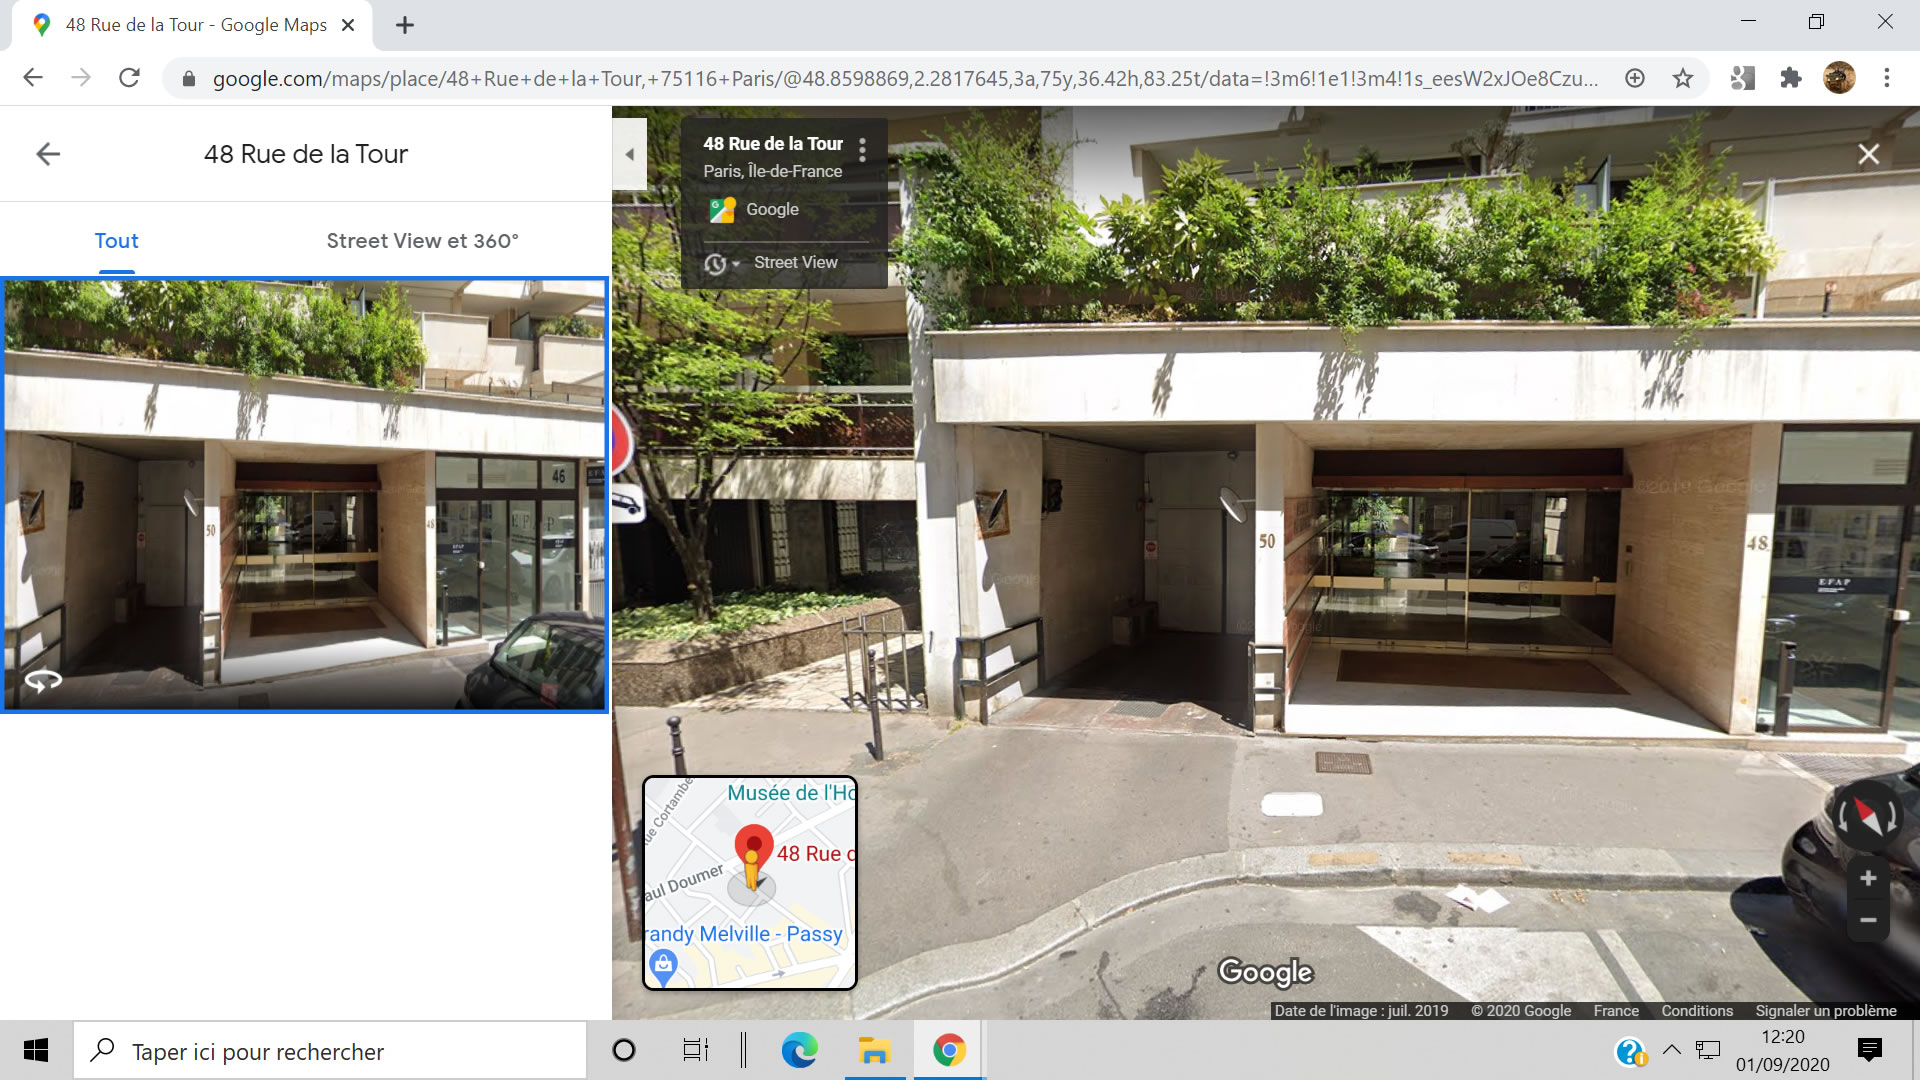Open the three-dot menu on address card
Viewport: 1920px width, 1080px height.
(862, 150)
